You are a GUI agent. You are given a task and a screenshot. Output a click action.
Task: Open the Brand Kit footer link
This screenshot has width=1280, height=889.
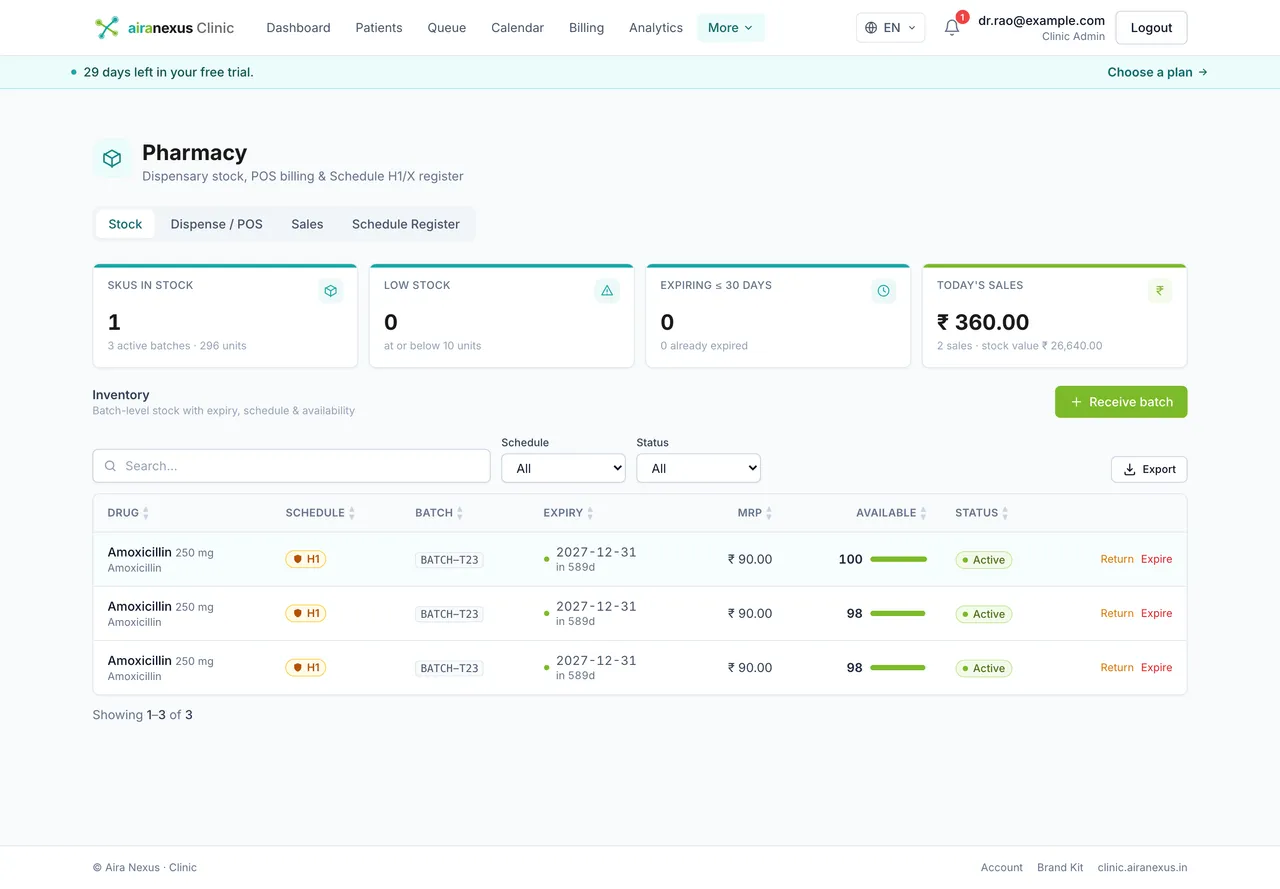coord(1060,867)
